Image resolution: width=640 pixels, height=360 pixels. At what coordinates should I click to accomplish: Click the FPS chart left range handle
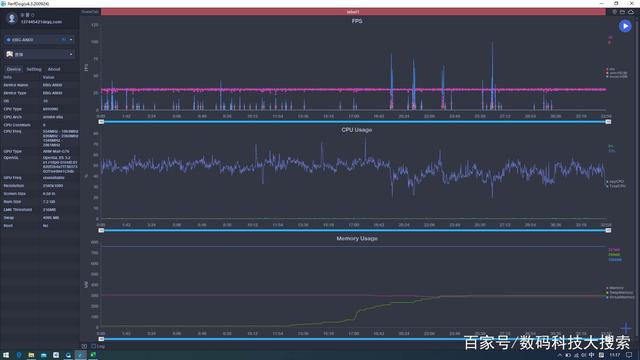(x=101, y=122)
